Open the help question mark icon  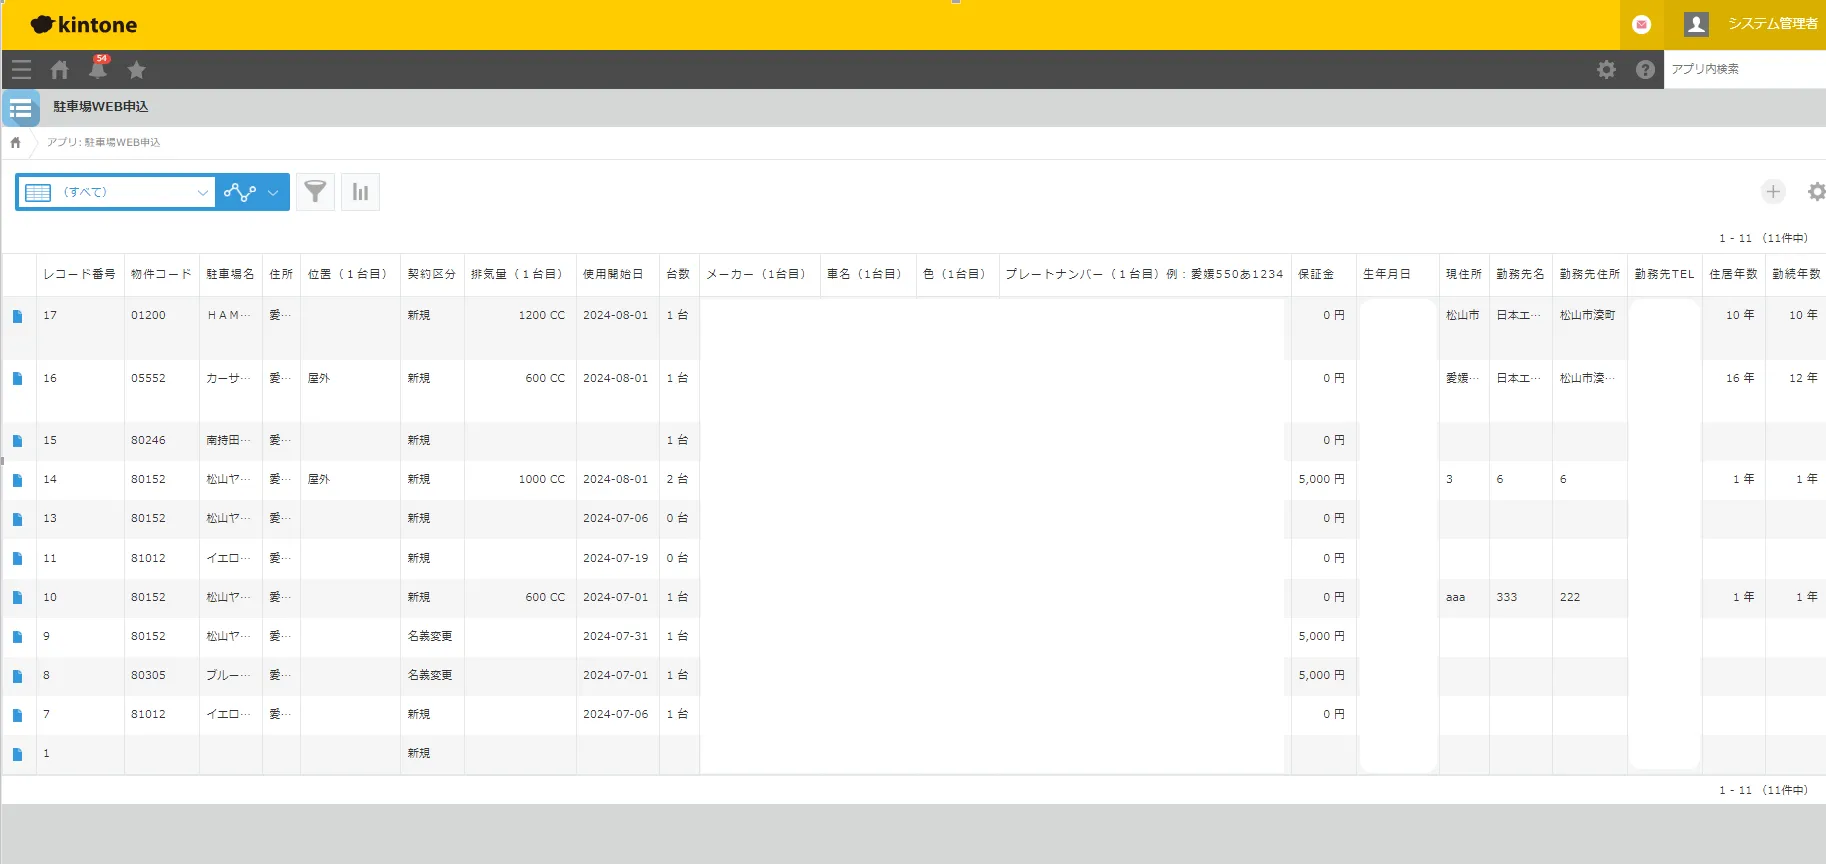1645,70
